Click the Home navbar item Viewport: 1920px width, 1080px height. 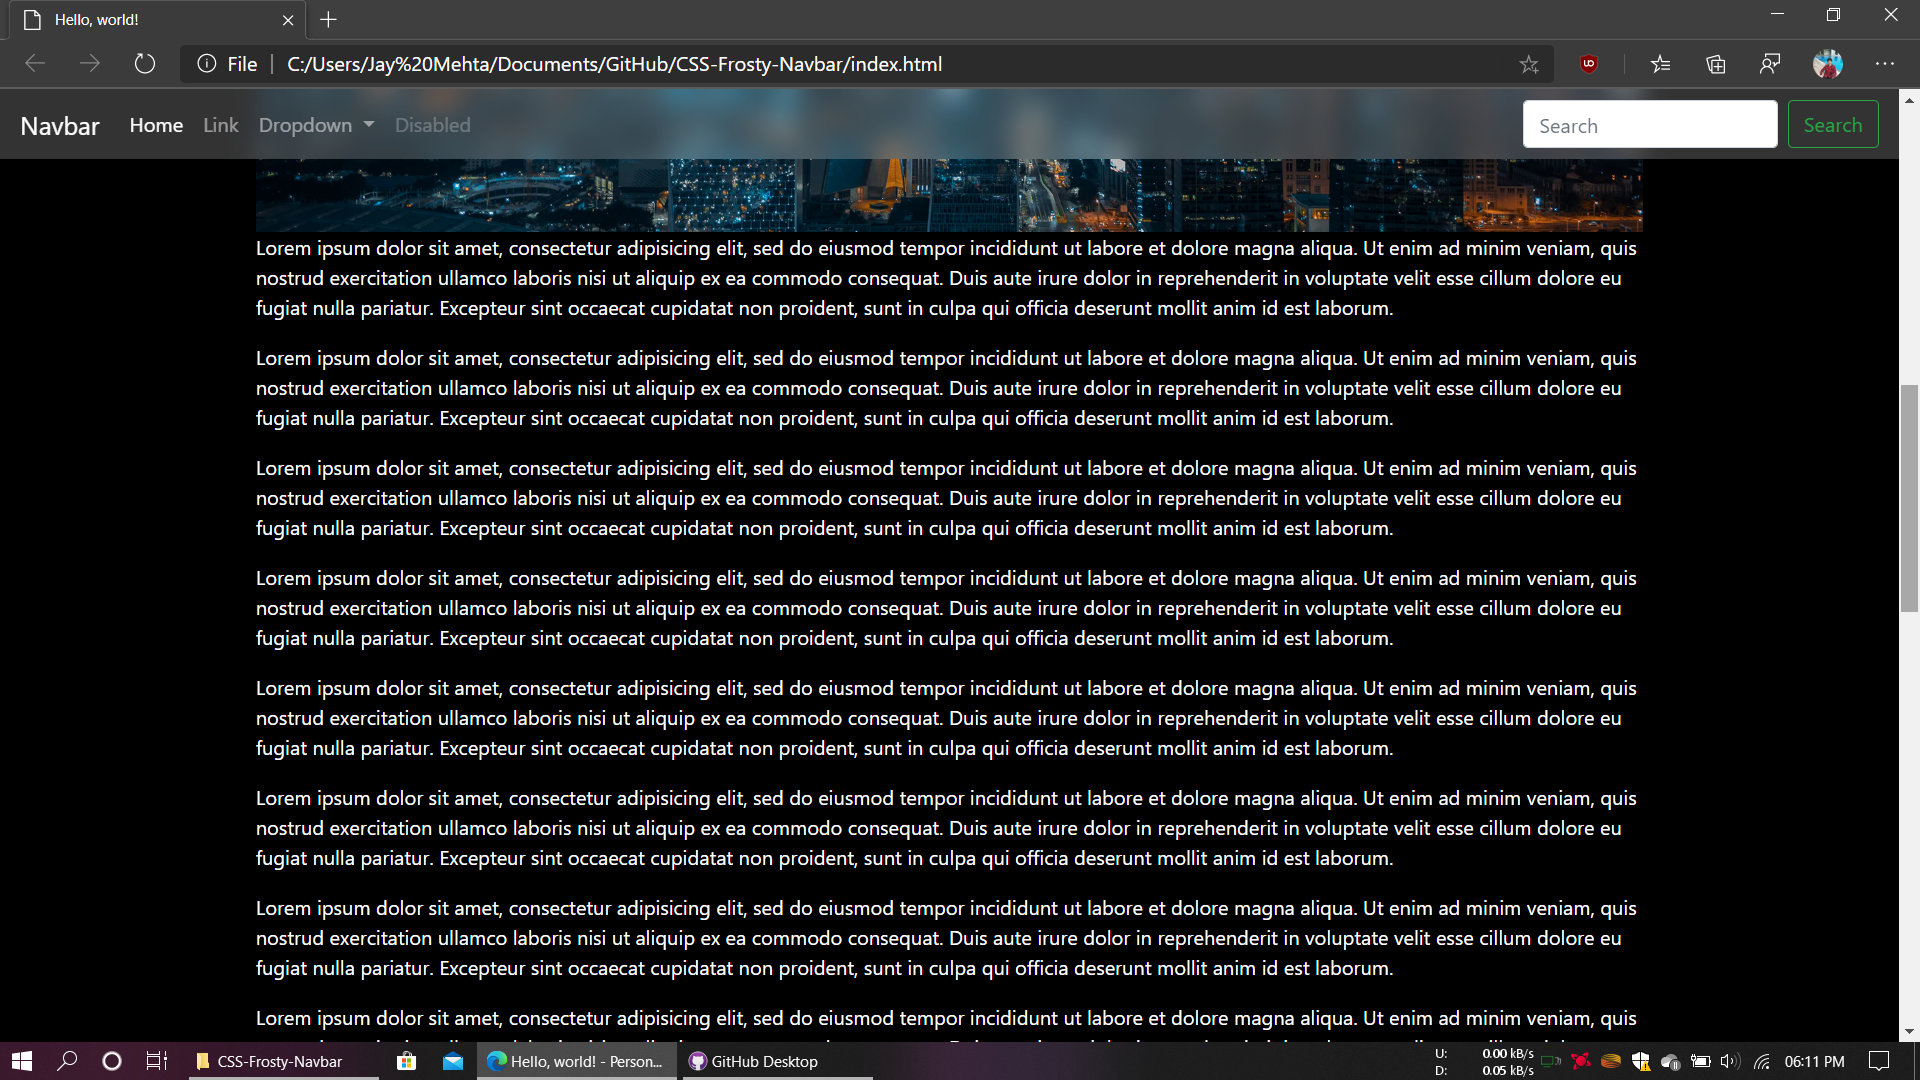click(156, 125)
